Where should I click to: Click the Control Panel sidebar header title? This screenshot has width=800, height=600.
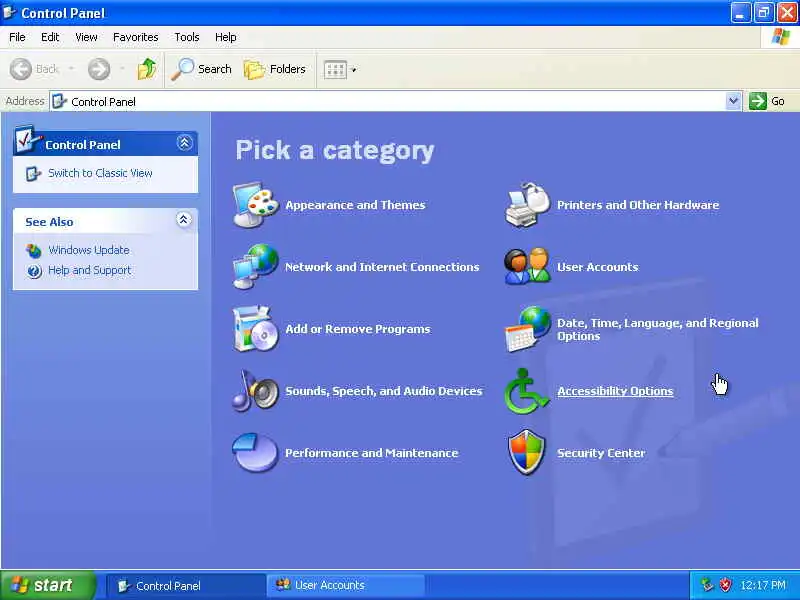pyautogui.click(x=83, y=145)
